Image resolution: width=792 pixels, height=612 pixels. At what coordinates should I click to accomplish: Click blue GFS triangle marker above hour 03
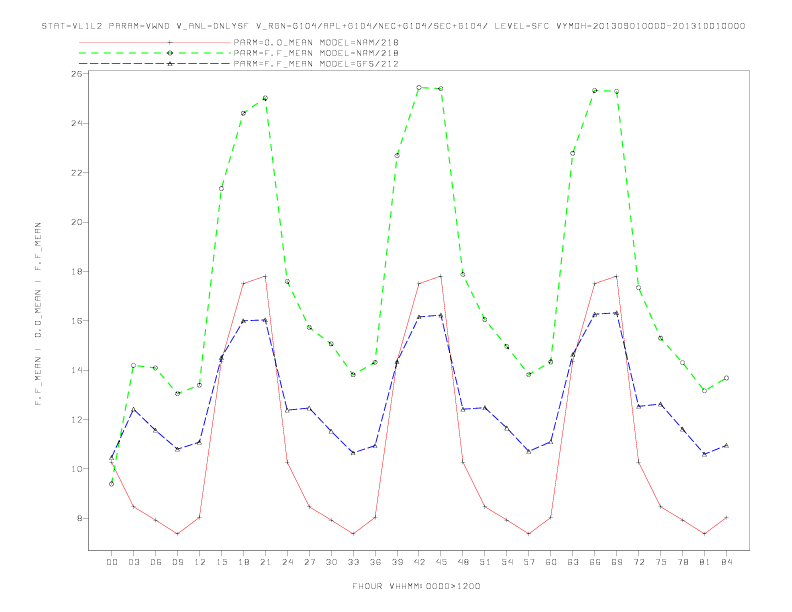[133, 410]
